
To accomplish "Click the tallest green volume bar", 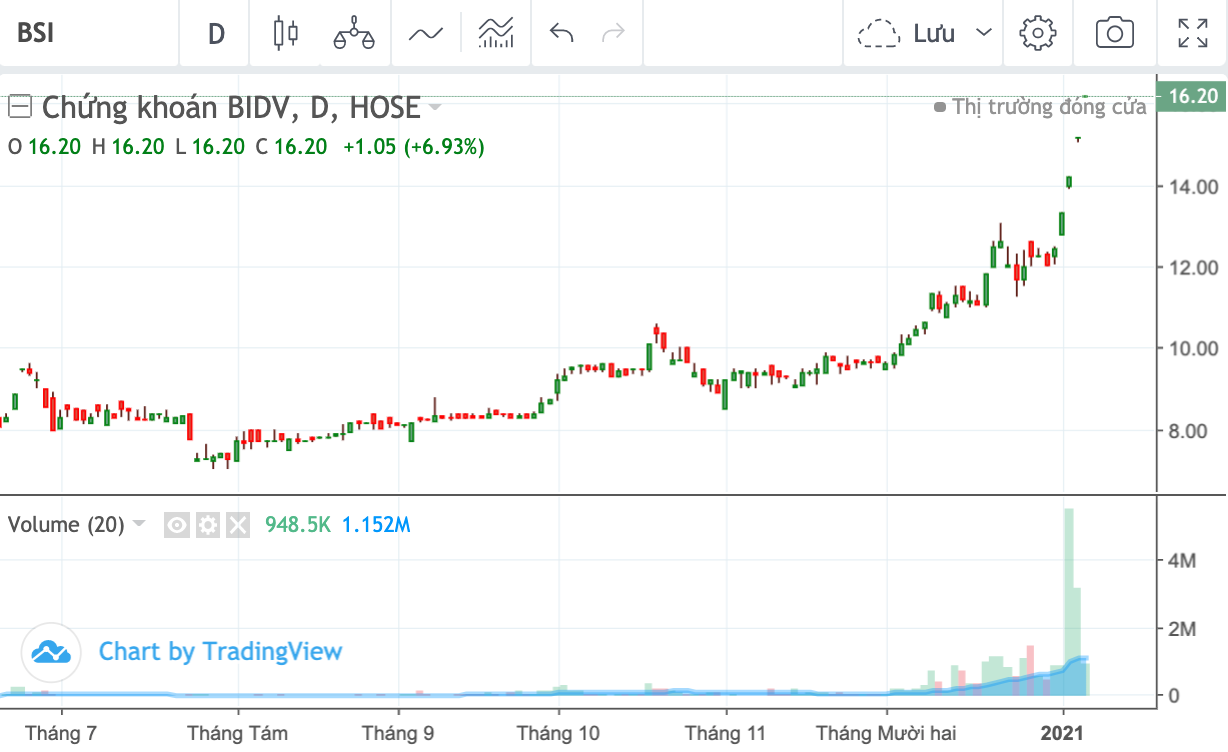I will pos(1068,602).
